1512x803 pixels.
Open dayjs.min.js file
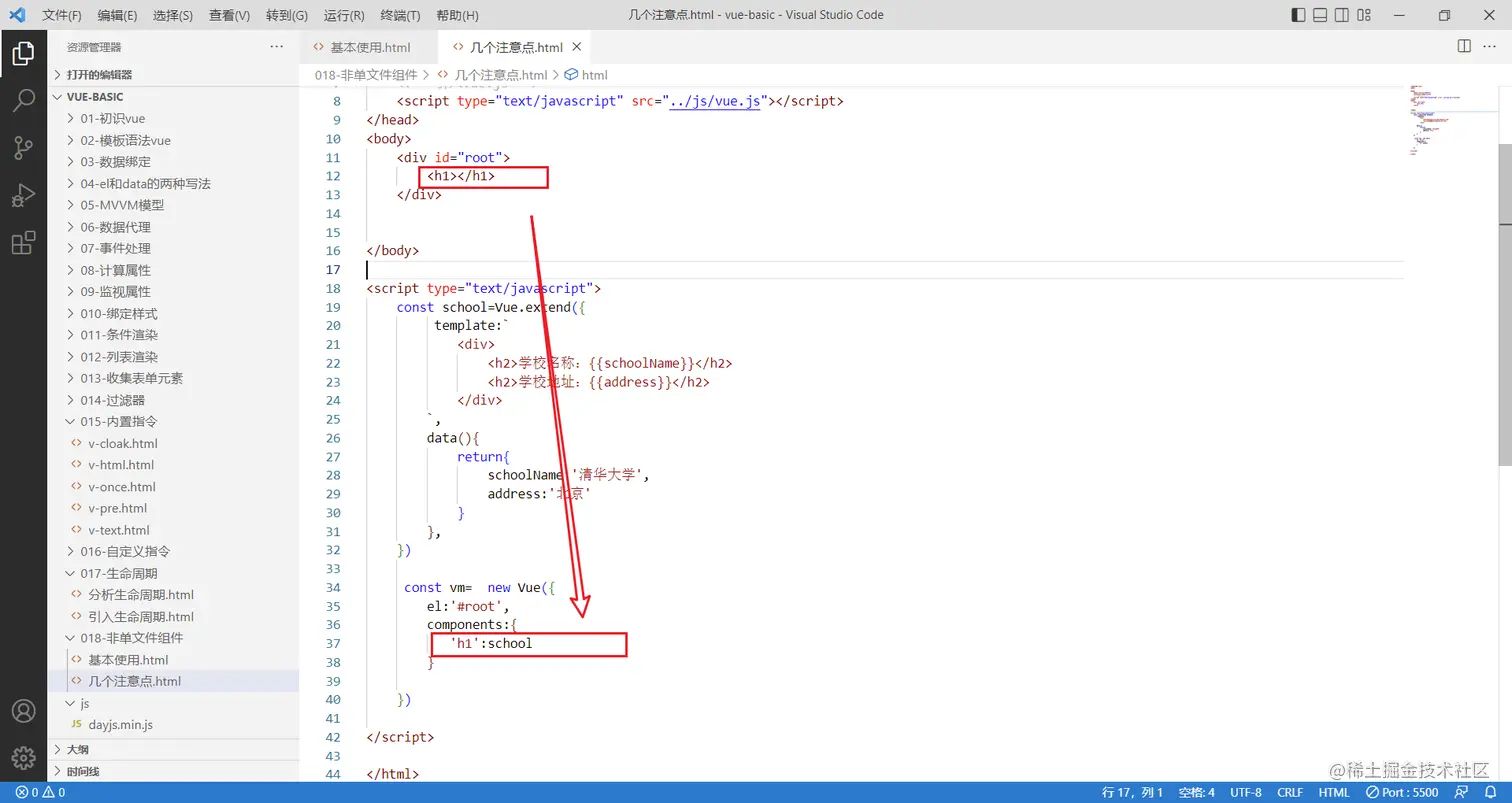pyautogui.click(x=173, y=725)
